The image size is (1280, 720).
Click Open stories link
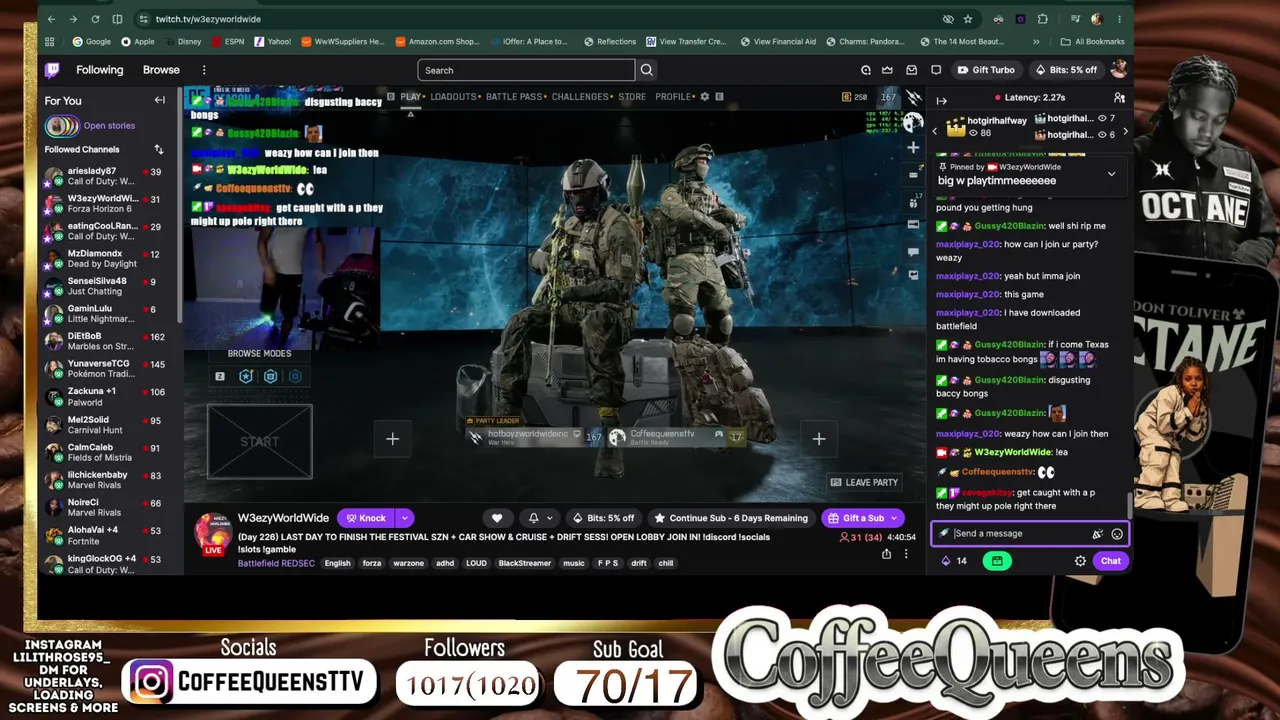coord(109,126)
